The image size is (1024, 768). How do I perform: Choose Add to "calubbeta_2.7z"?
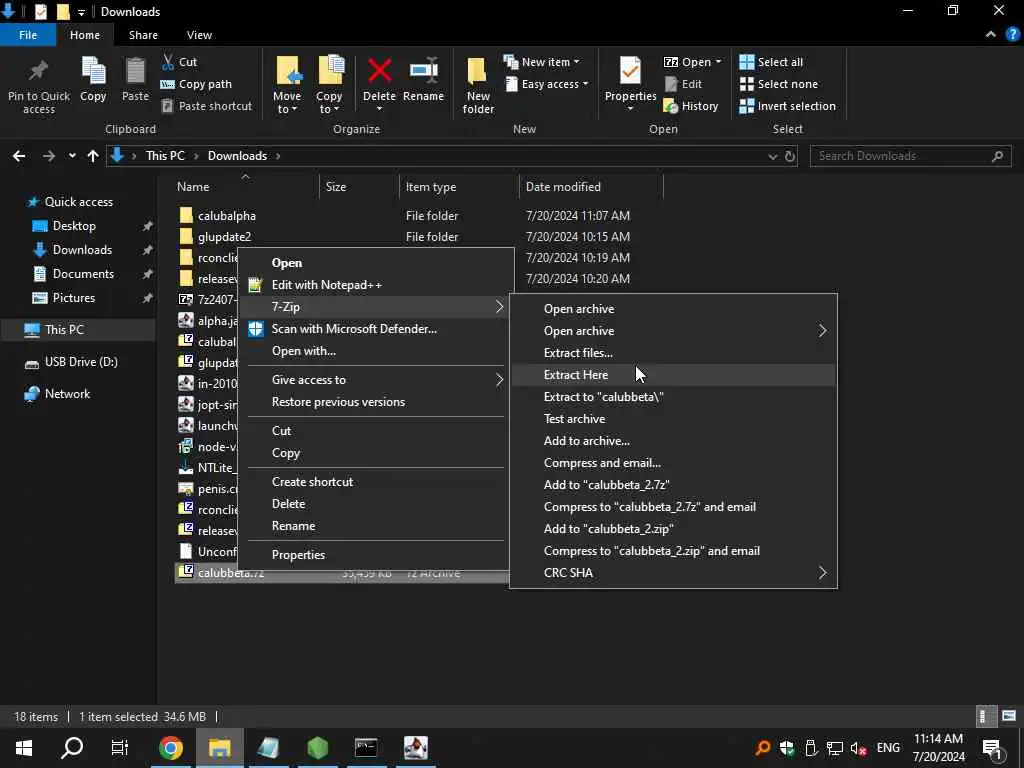(x=673, y=485)
